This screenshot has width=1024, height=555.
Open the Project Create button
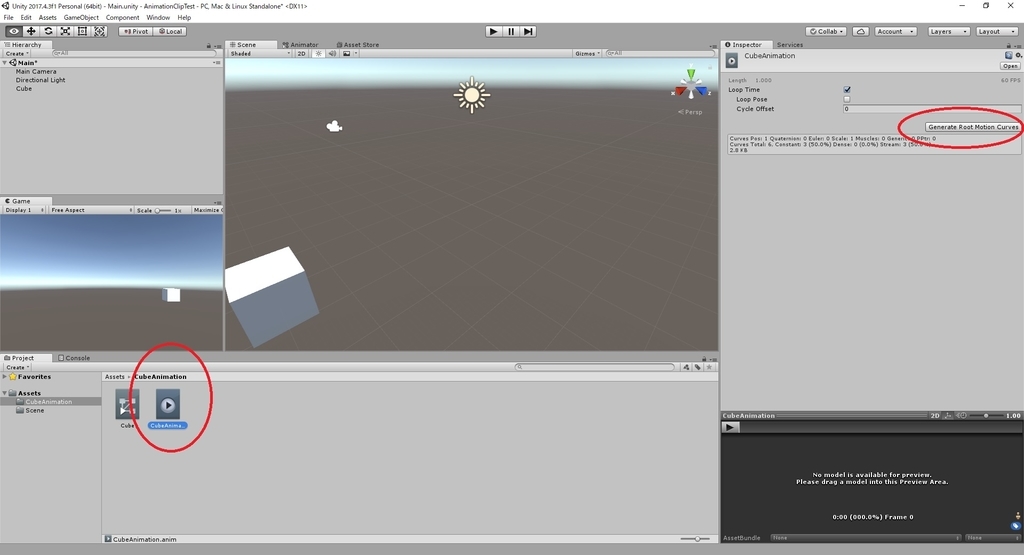(x=18, y=367)
